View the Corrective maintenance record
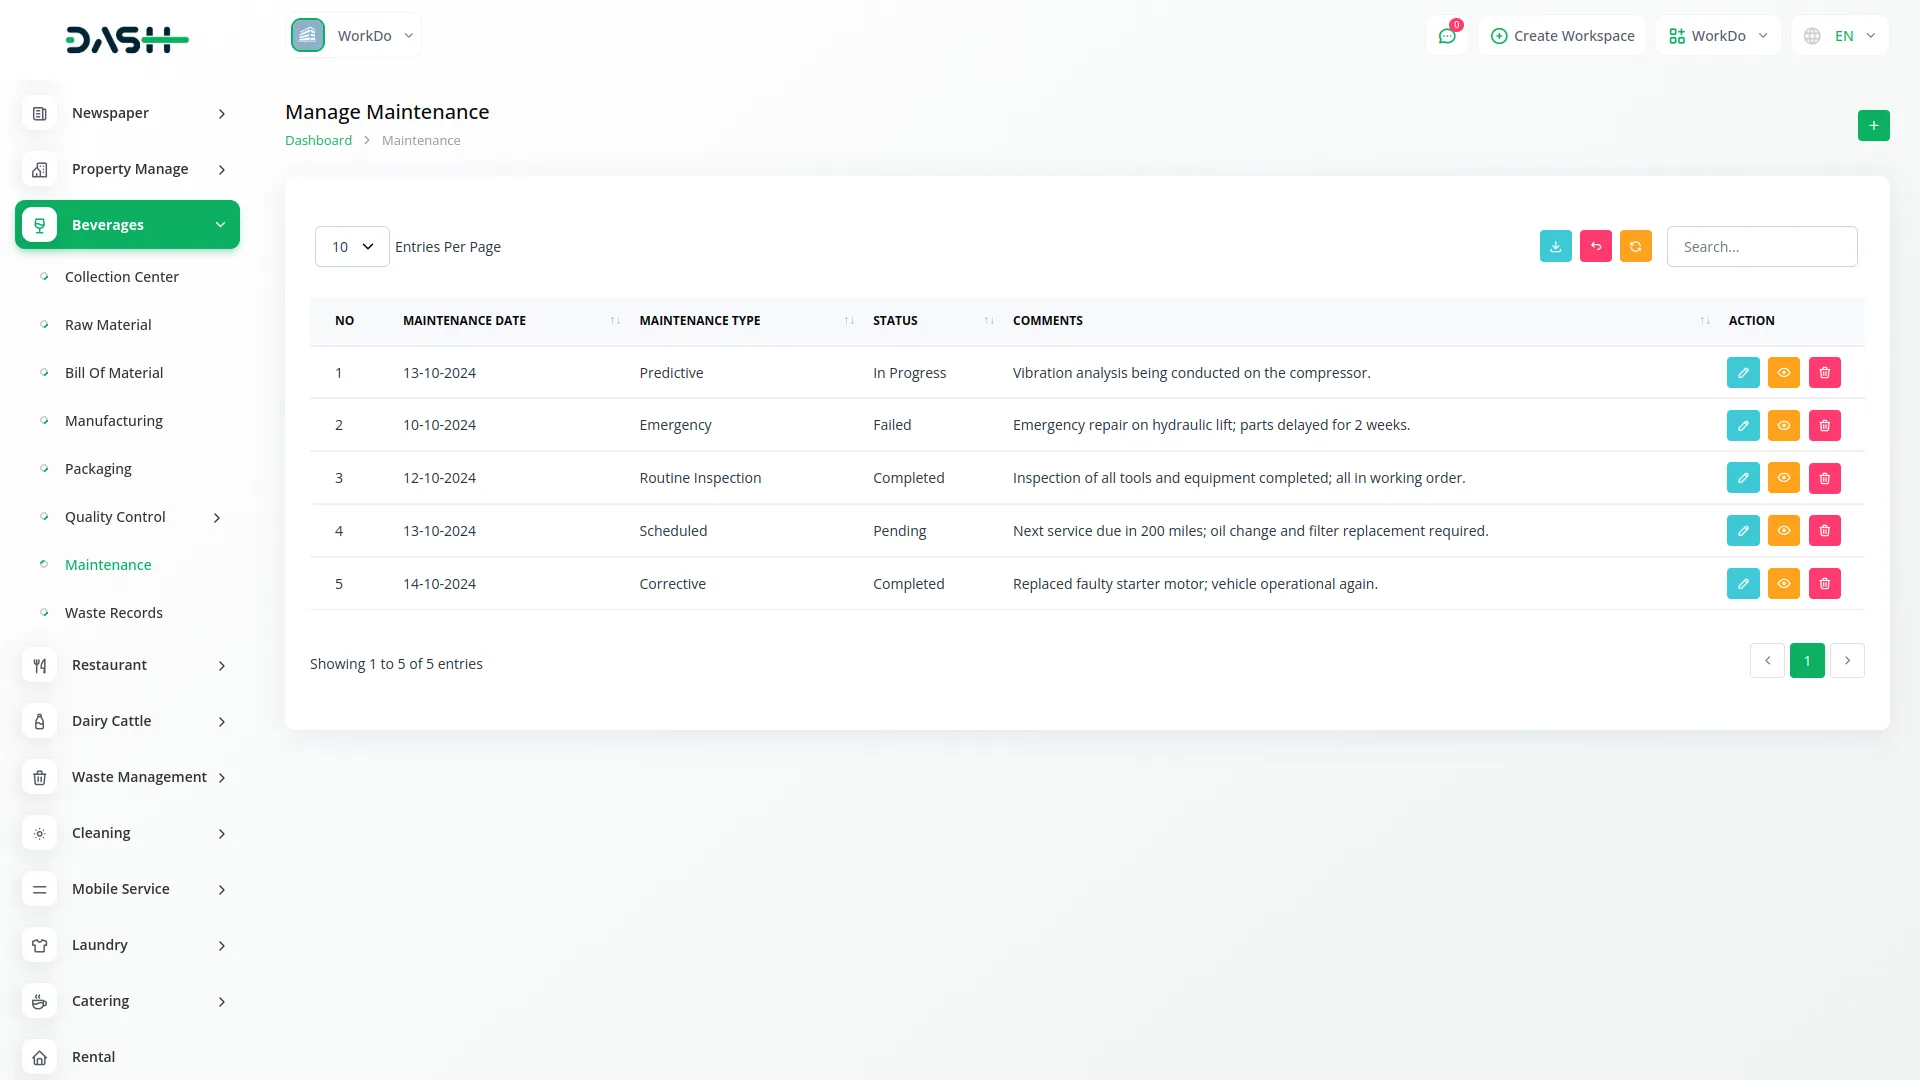Image resolution: width=1920 pixels, height=1080 pixels. pyautogui.click(x=1783, y=584)
